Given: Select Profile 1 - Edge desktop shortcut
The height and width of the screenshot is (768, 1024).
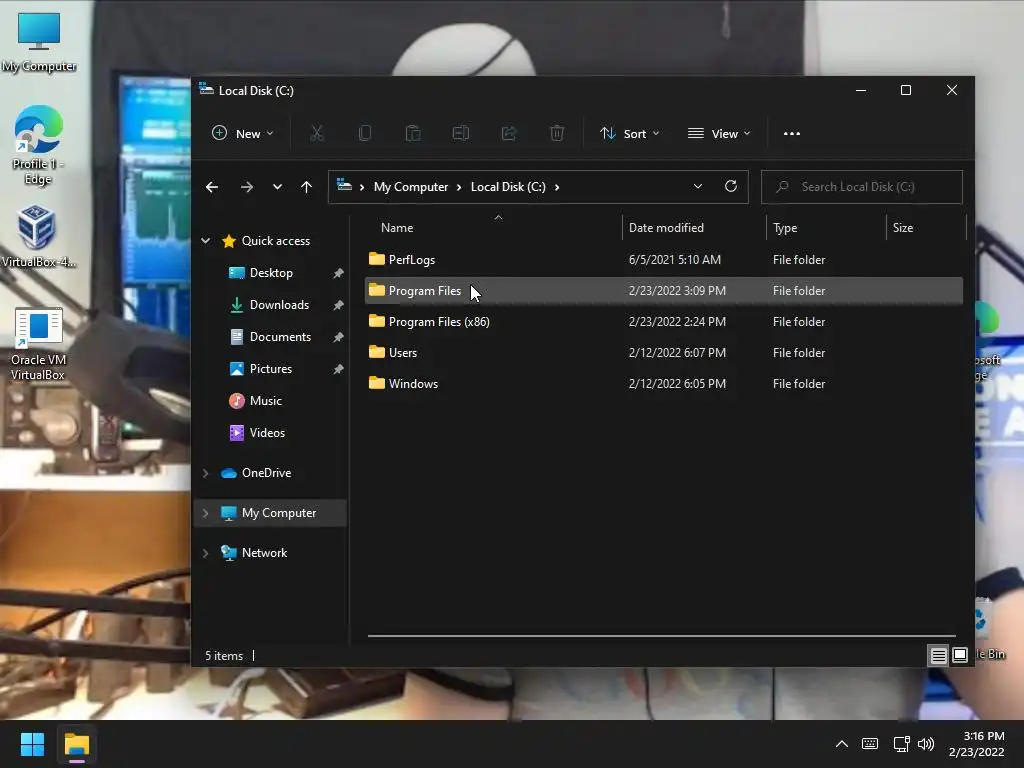Looking at the screenshot, I should coord(39,146).
